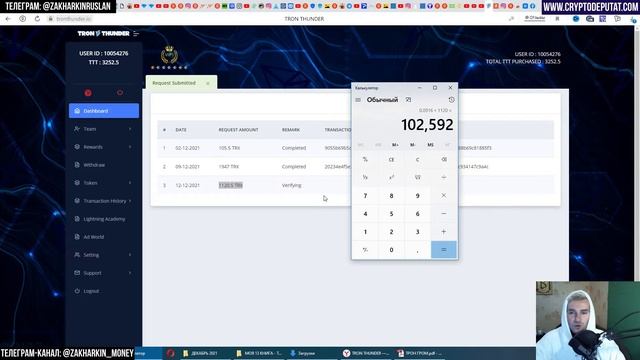
Task: Select the 1120.5 TRX request amount cell
Action: 231,185
